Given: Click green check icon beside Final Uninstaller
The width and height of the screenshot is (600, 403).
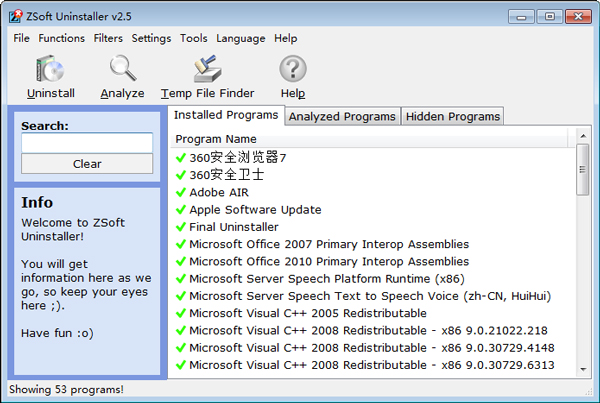Looking at the screenshot, I should click(x=181, y=227).
